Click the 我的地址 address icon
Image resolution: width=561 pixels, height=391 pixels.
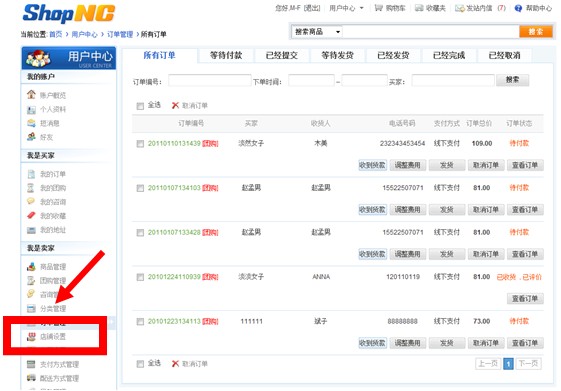point(31,230)
